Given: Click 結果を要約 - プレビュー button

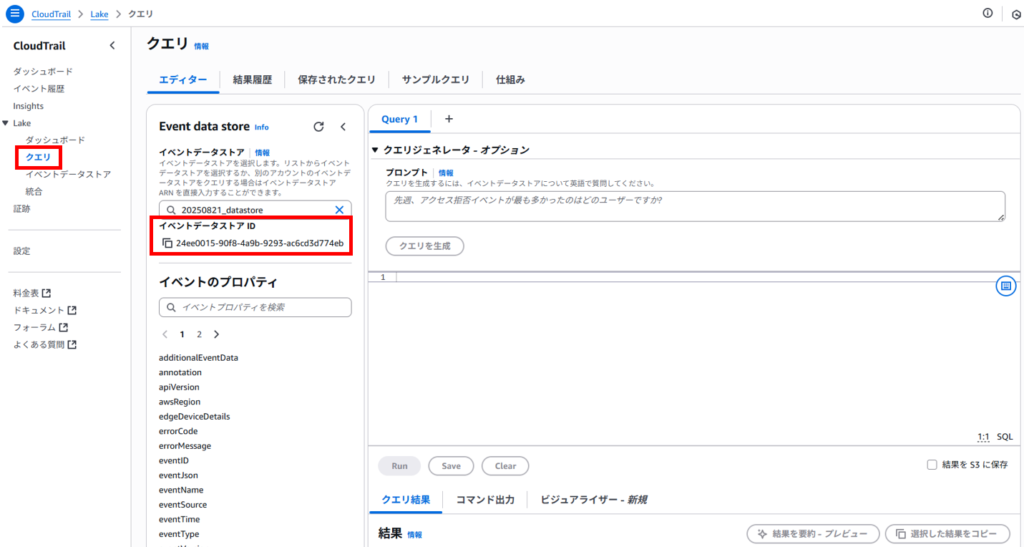Looking at the screenshot, I should point(813,534).
